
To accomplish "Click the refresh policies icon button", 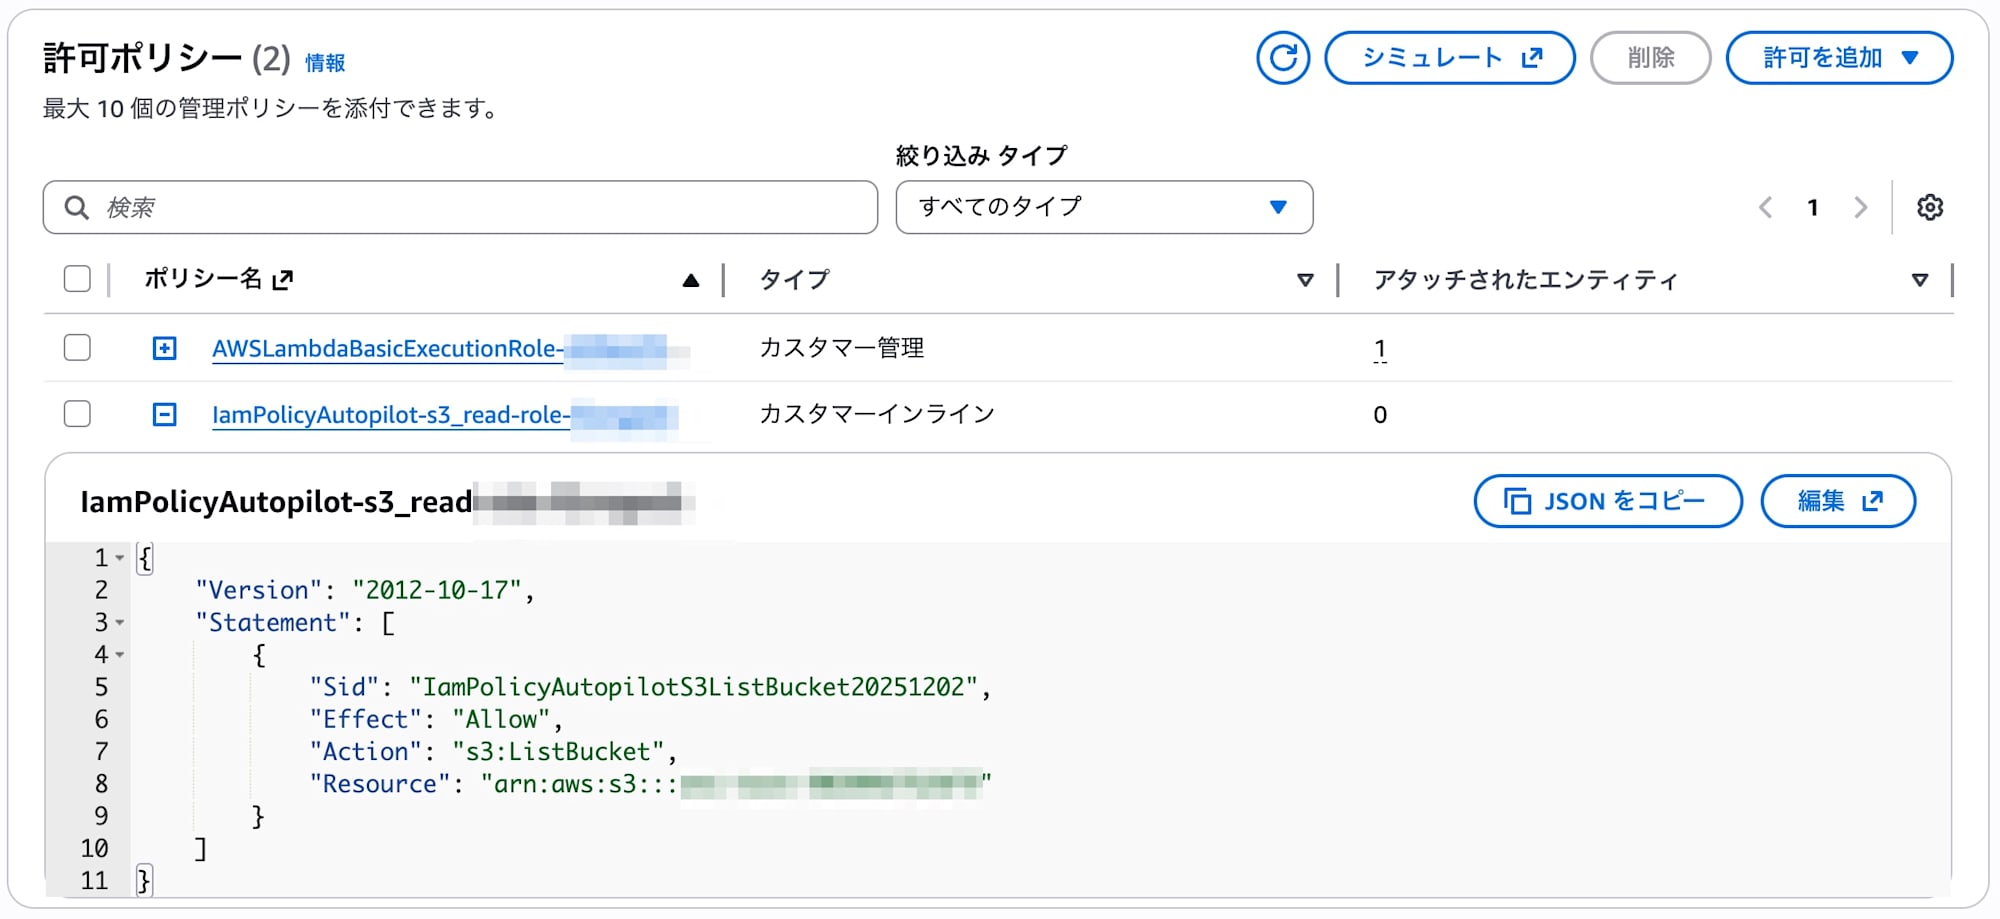I will tap(1283, 58).
